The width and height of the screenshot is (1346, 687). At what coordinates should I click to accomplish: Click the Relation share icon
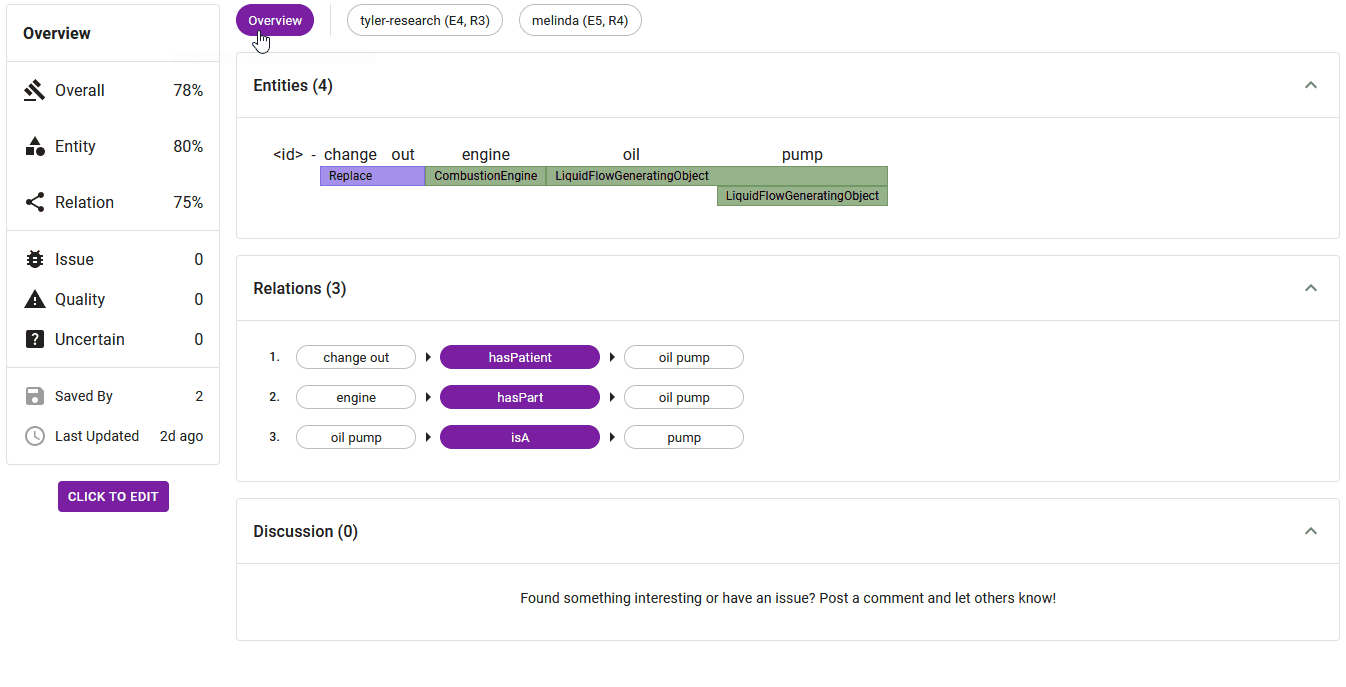pyautogui.click(x=35, y=203)
